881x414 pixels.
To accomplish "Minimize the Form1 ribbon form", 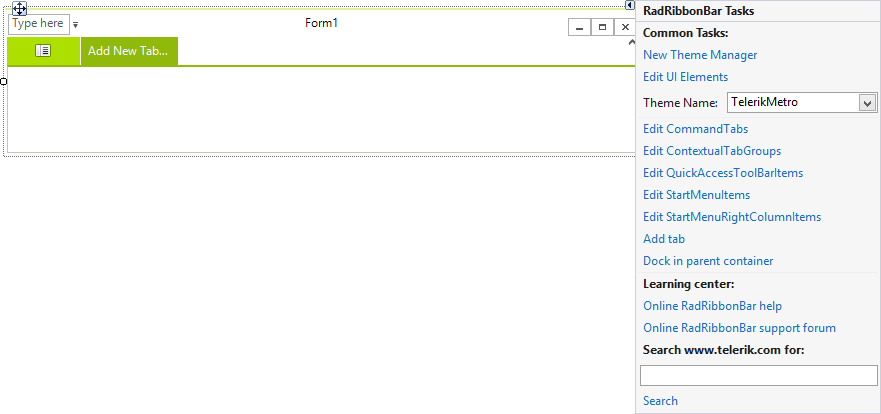I will tap(579, 27).
